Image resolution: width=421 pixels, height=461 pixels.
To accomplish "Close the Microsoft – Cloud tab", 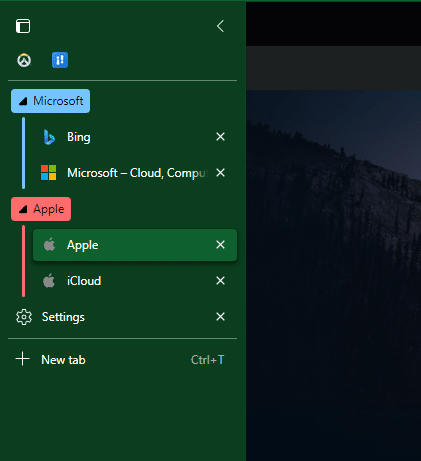I will (x=220, y=173).
